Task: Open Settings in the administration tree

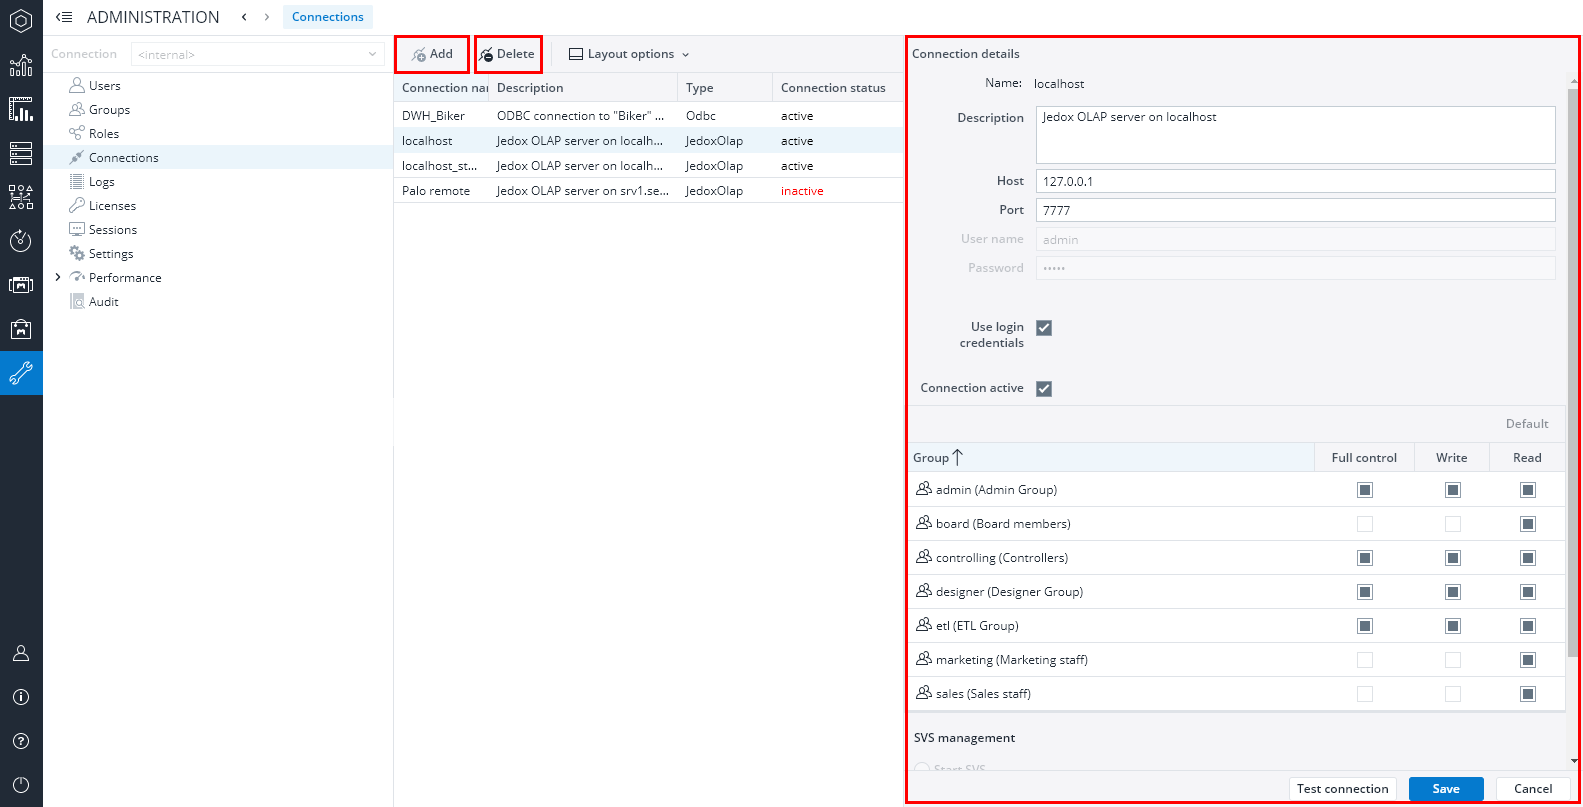Action: coord(111,254)
